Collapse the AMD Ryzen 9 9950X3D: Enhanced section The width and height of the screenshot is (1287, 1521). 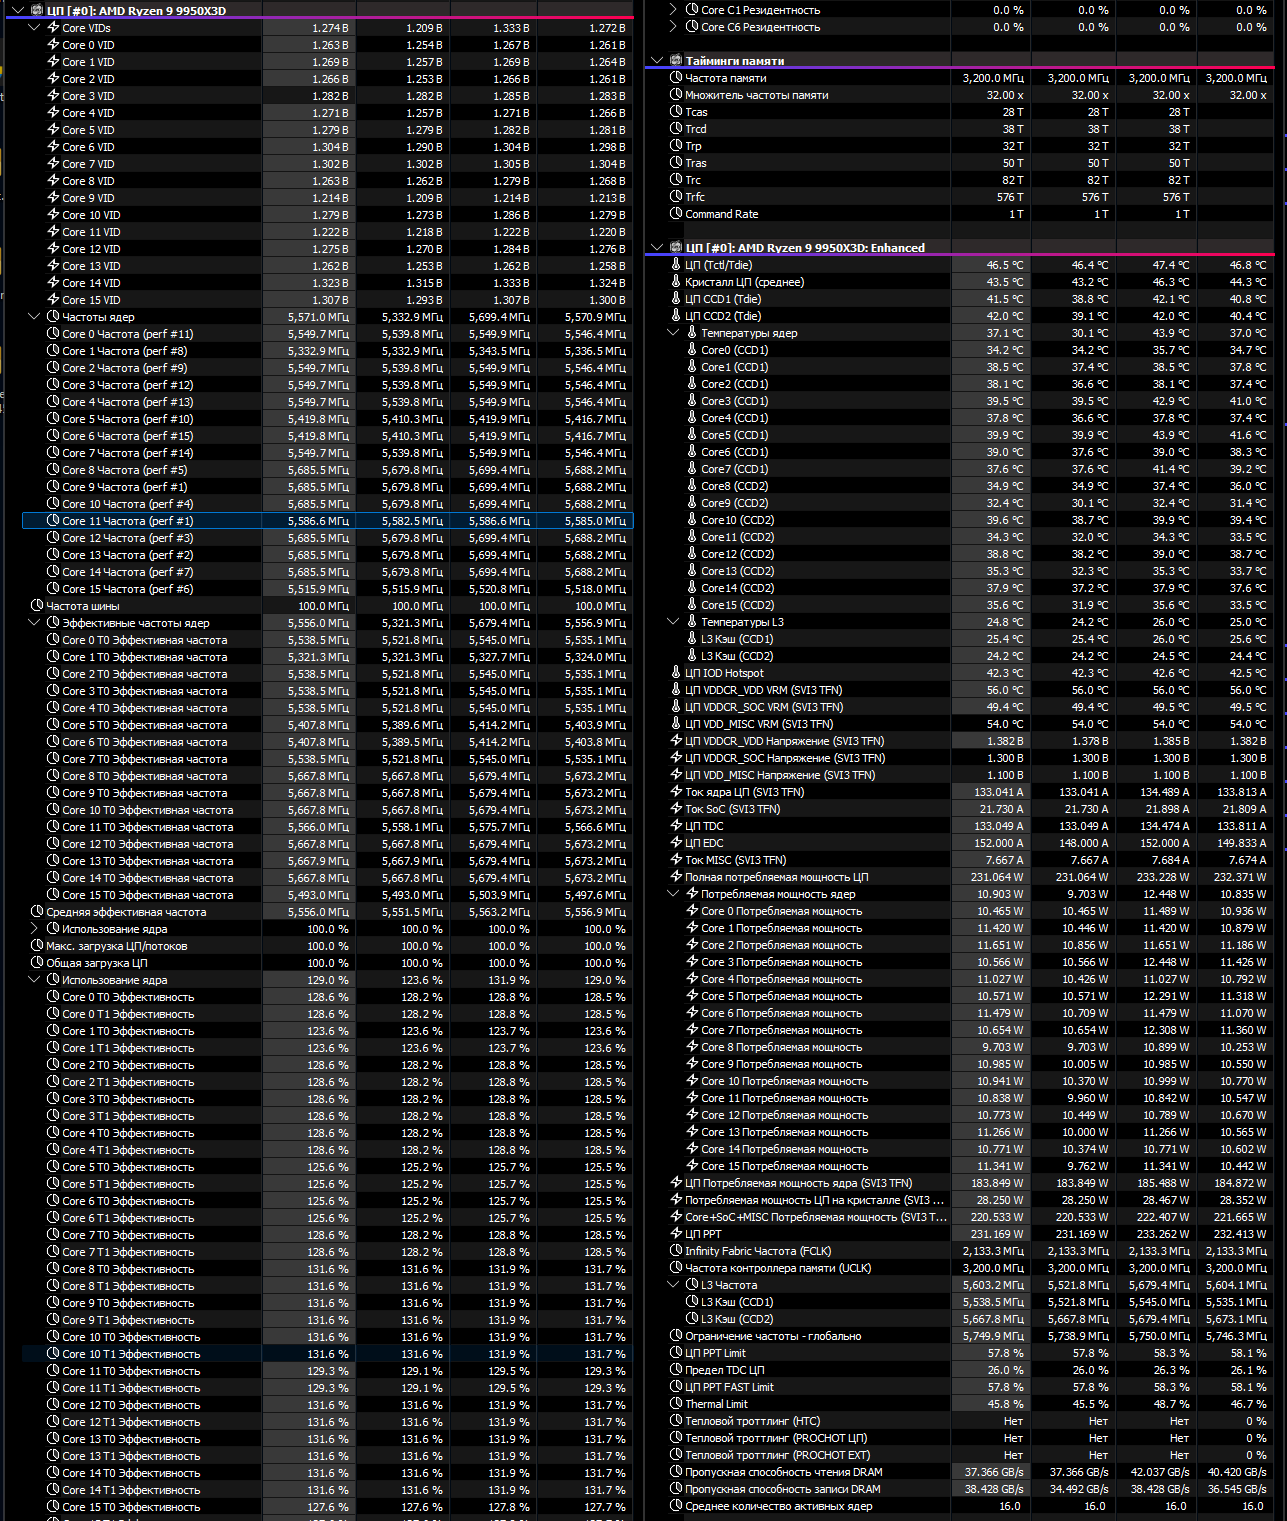pos(657,248)
